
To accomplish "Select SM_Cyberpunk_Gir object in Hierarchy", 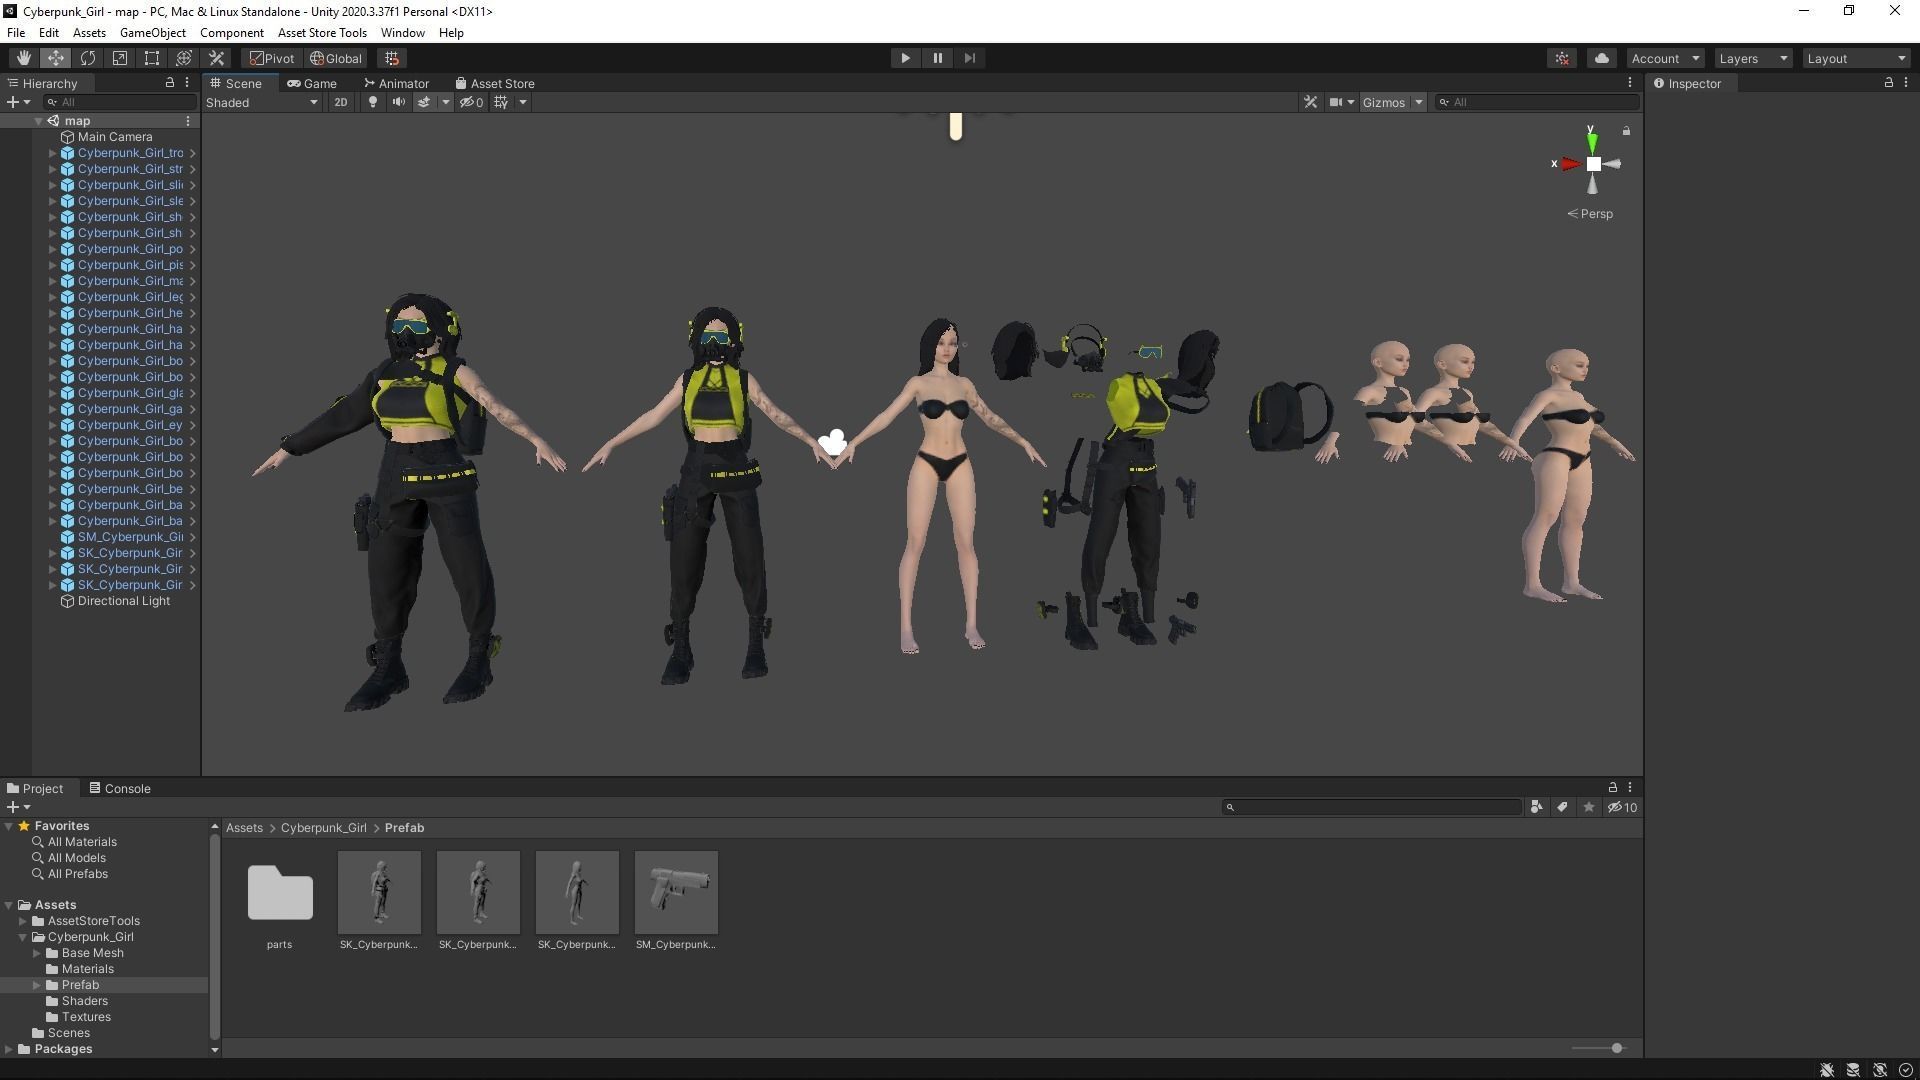I will 130,537.
